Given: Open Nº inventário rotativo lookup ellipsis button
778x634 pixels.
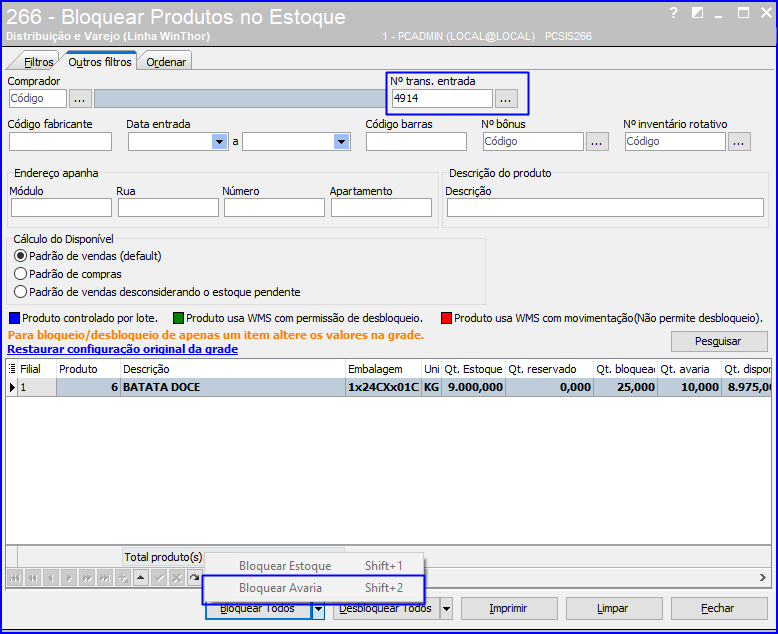Looking at the screenshot, I should [x=739, y=142].
